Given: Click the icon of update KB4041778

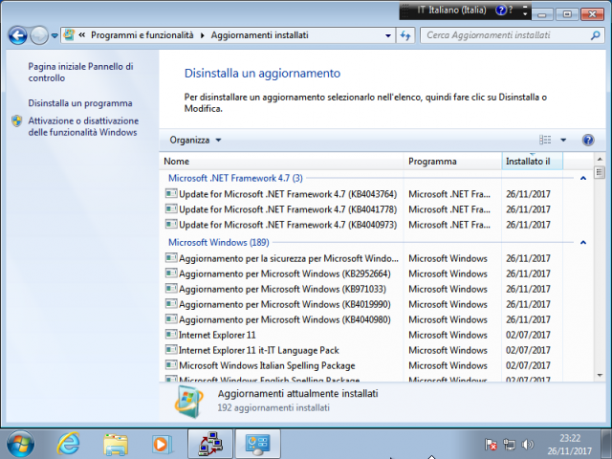Looking at the screenshot, I should (171, 209).
